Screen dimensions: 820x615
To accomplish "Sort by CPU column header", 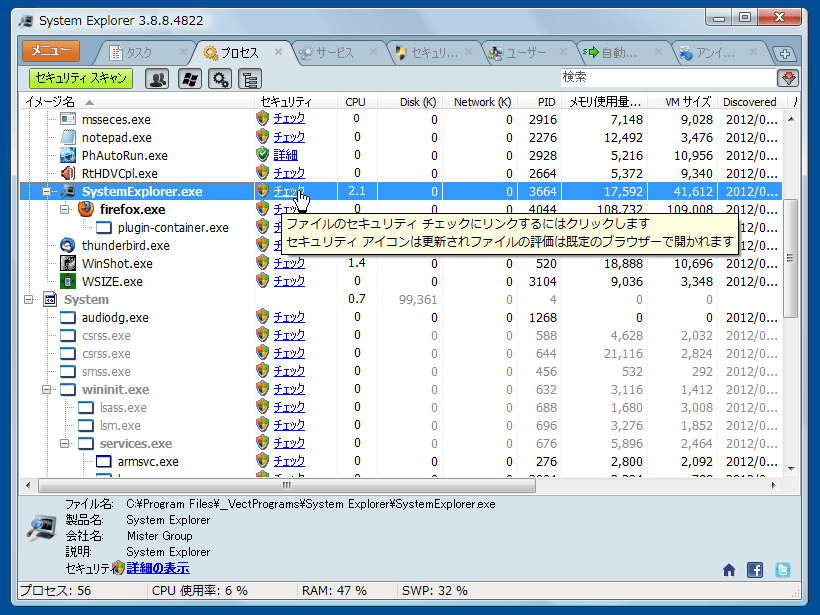I will (356, 102).
